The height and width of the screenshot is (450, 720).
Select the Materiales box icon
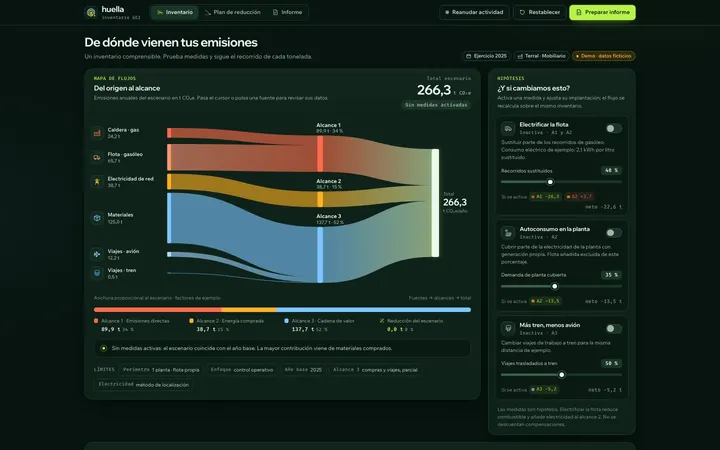(97, 218)
